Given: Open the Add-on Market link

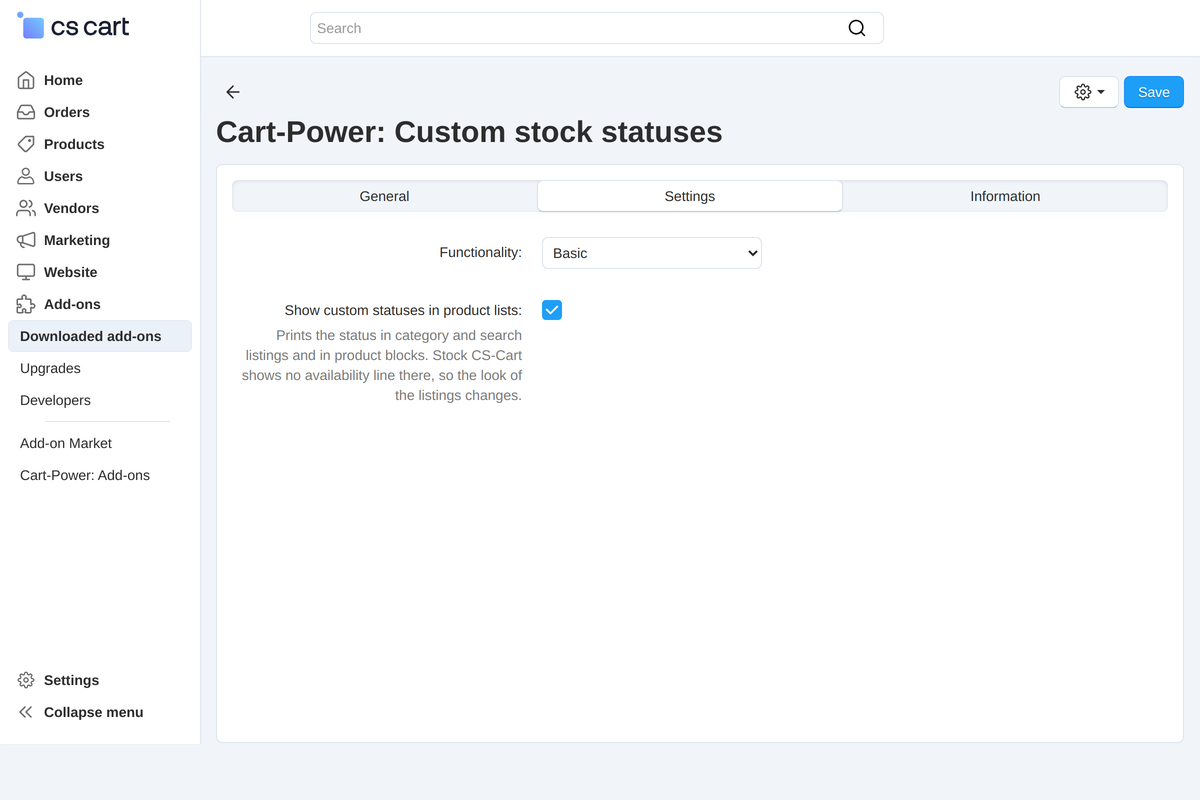Looking at the screenshot, I should (66, 443).
